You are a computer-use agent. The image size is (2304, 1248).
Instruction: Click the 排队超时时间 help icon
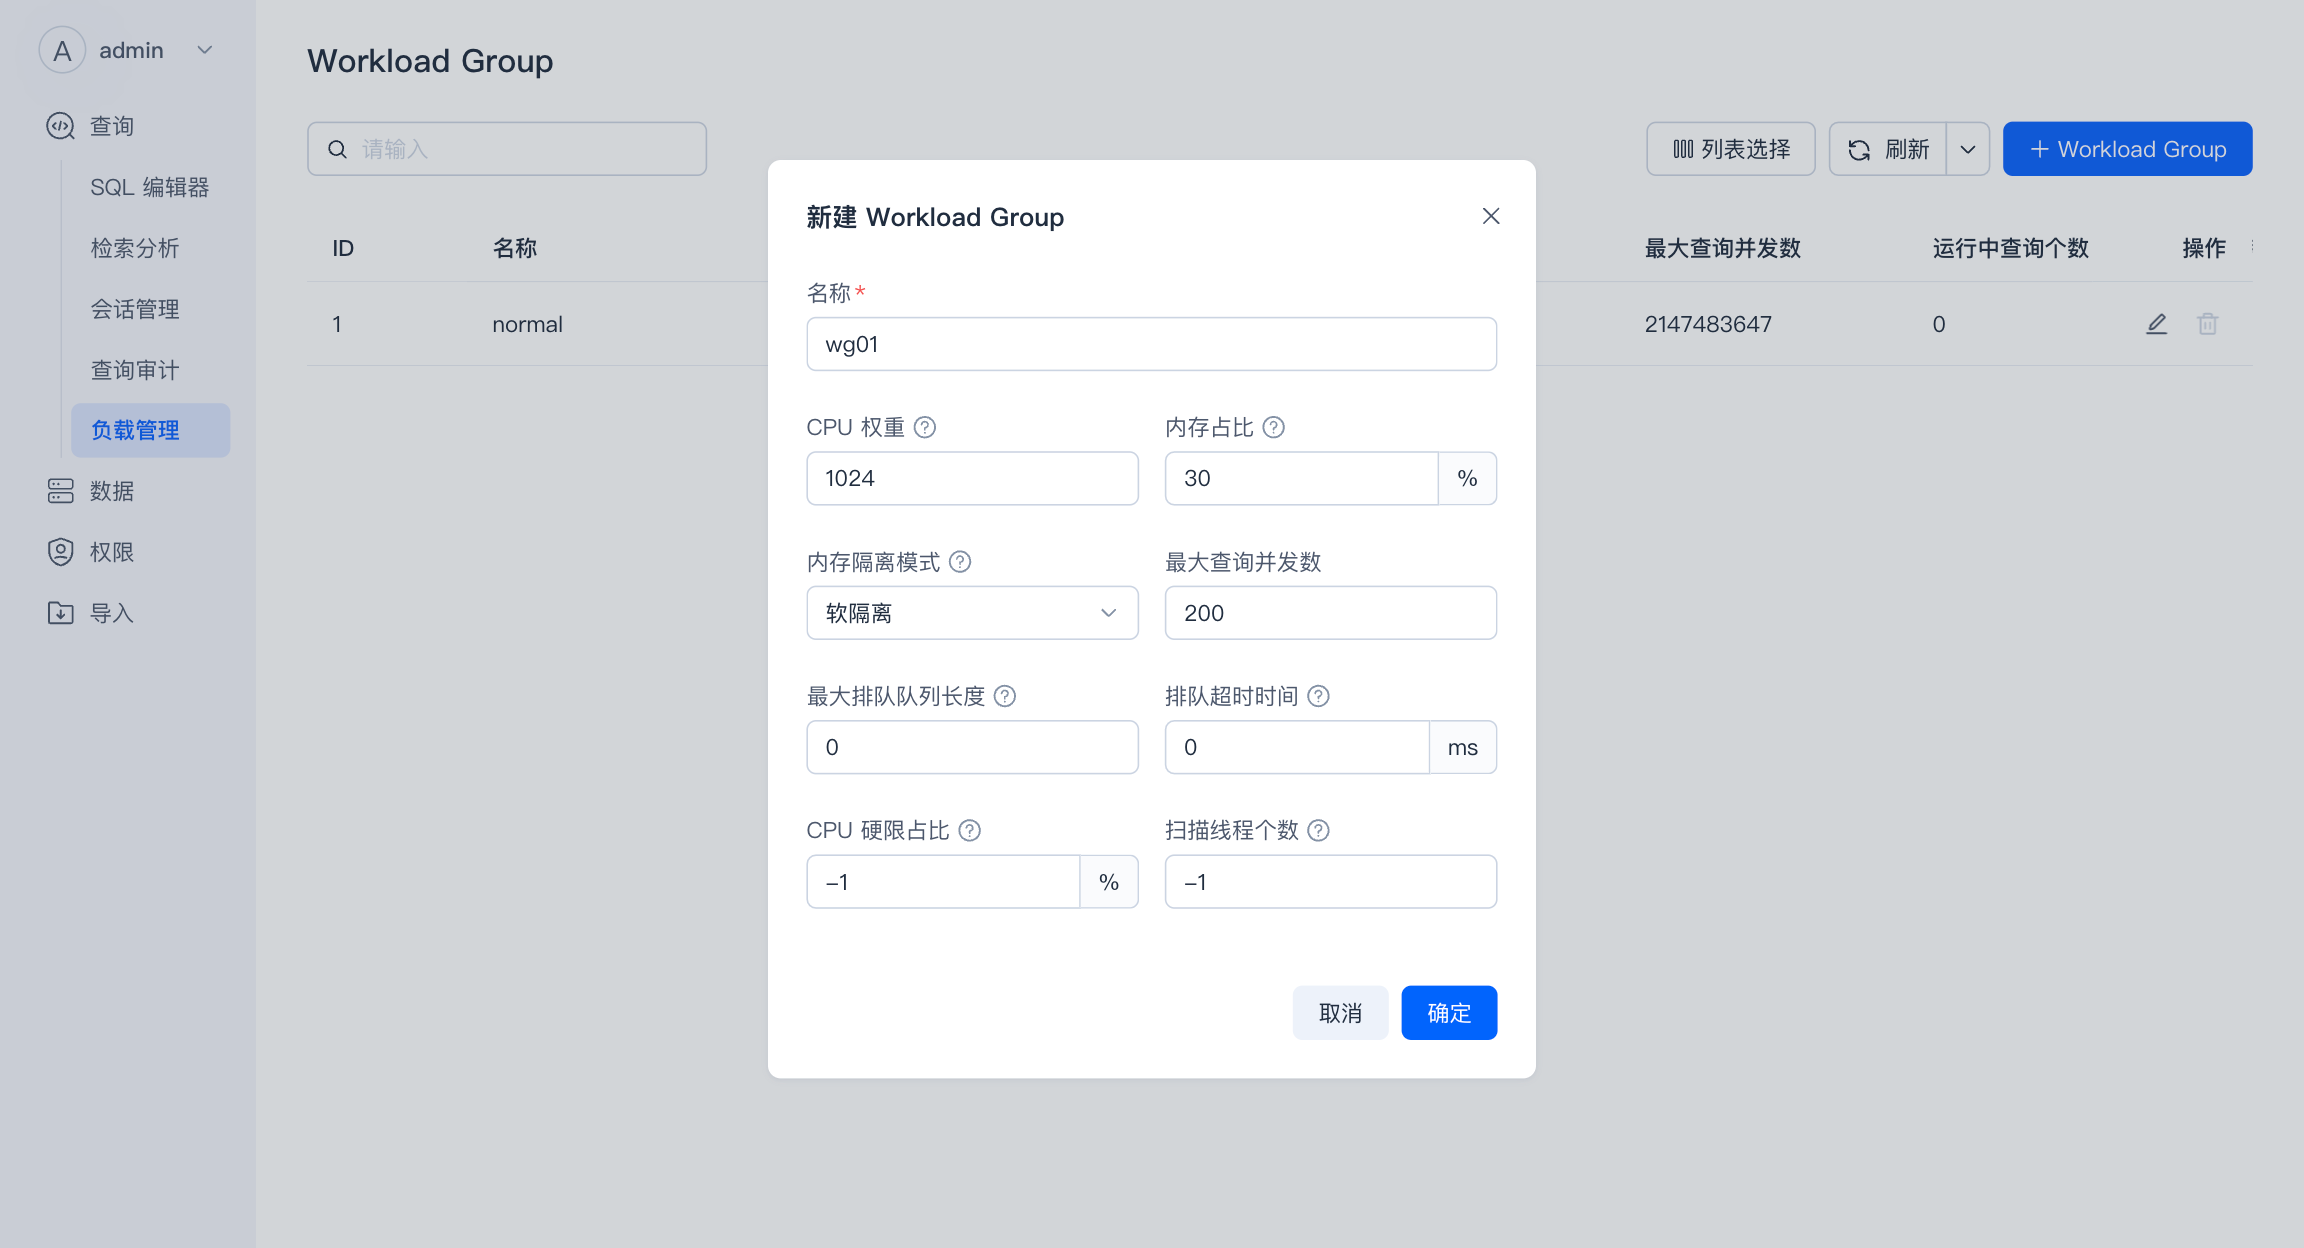[1318, 696]
